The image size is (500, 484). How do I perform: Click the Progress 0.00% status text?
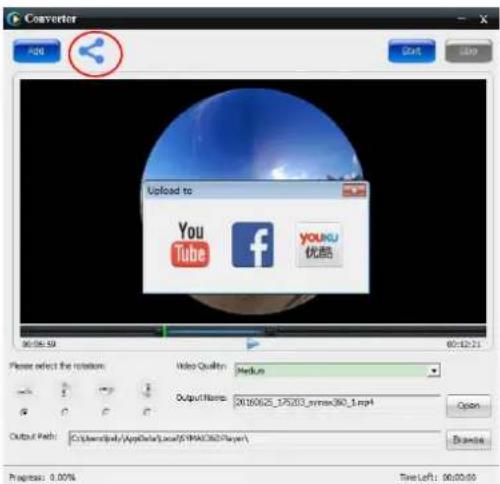point(42,477)
